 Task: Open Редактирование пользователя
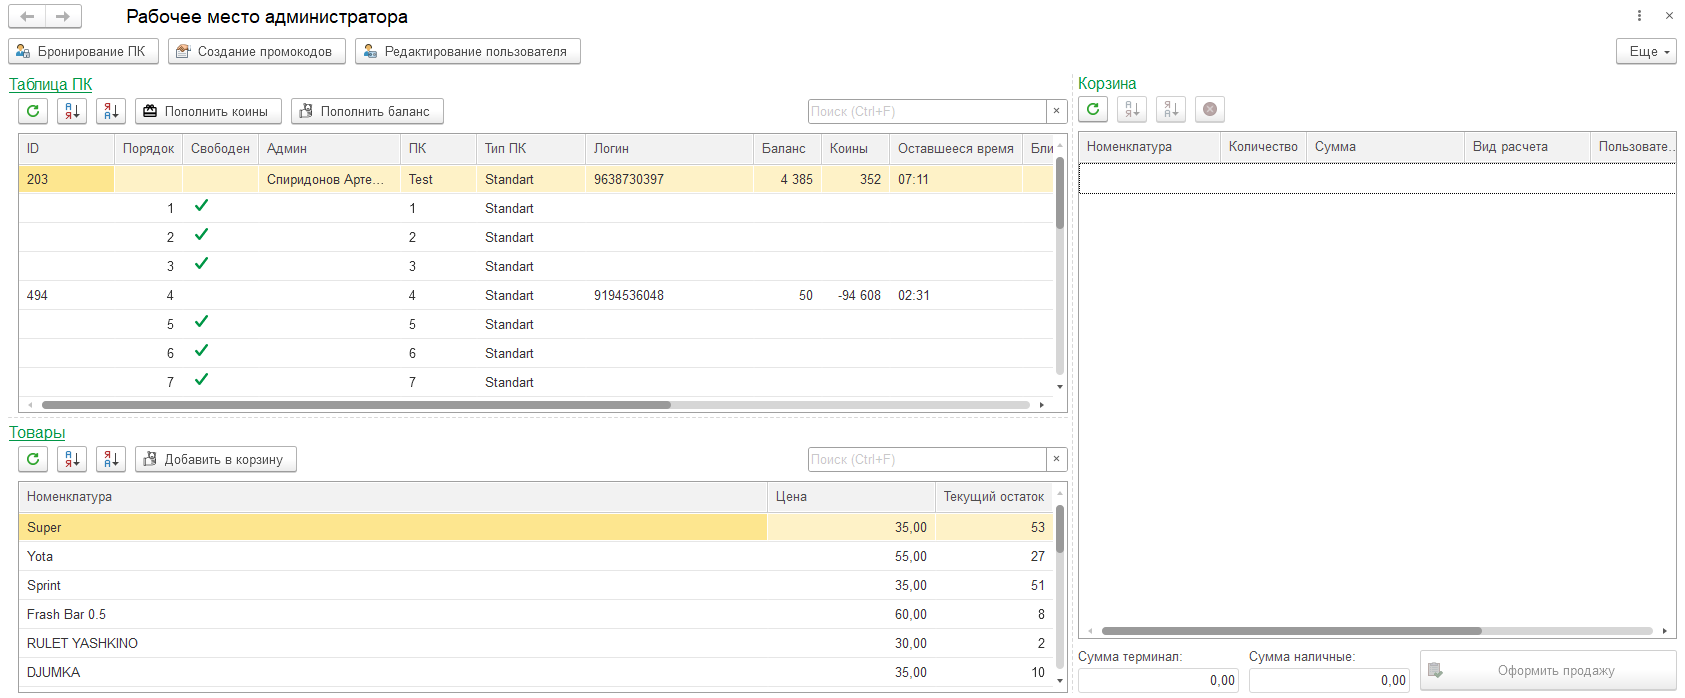(x=468, y=51)
